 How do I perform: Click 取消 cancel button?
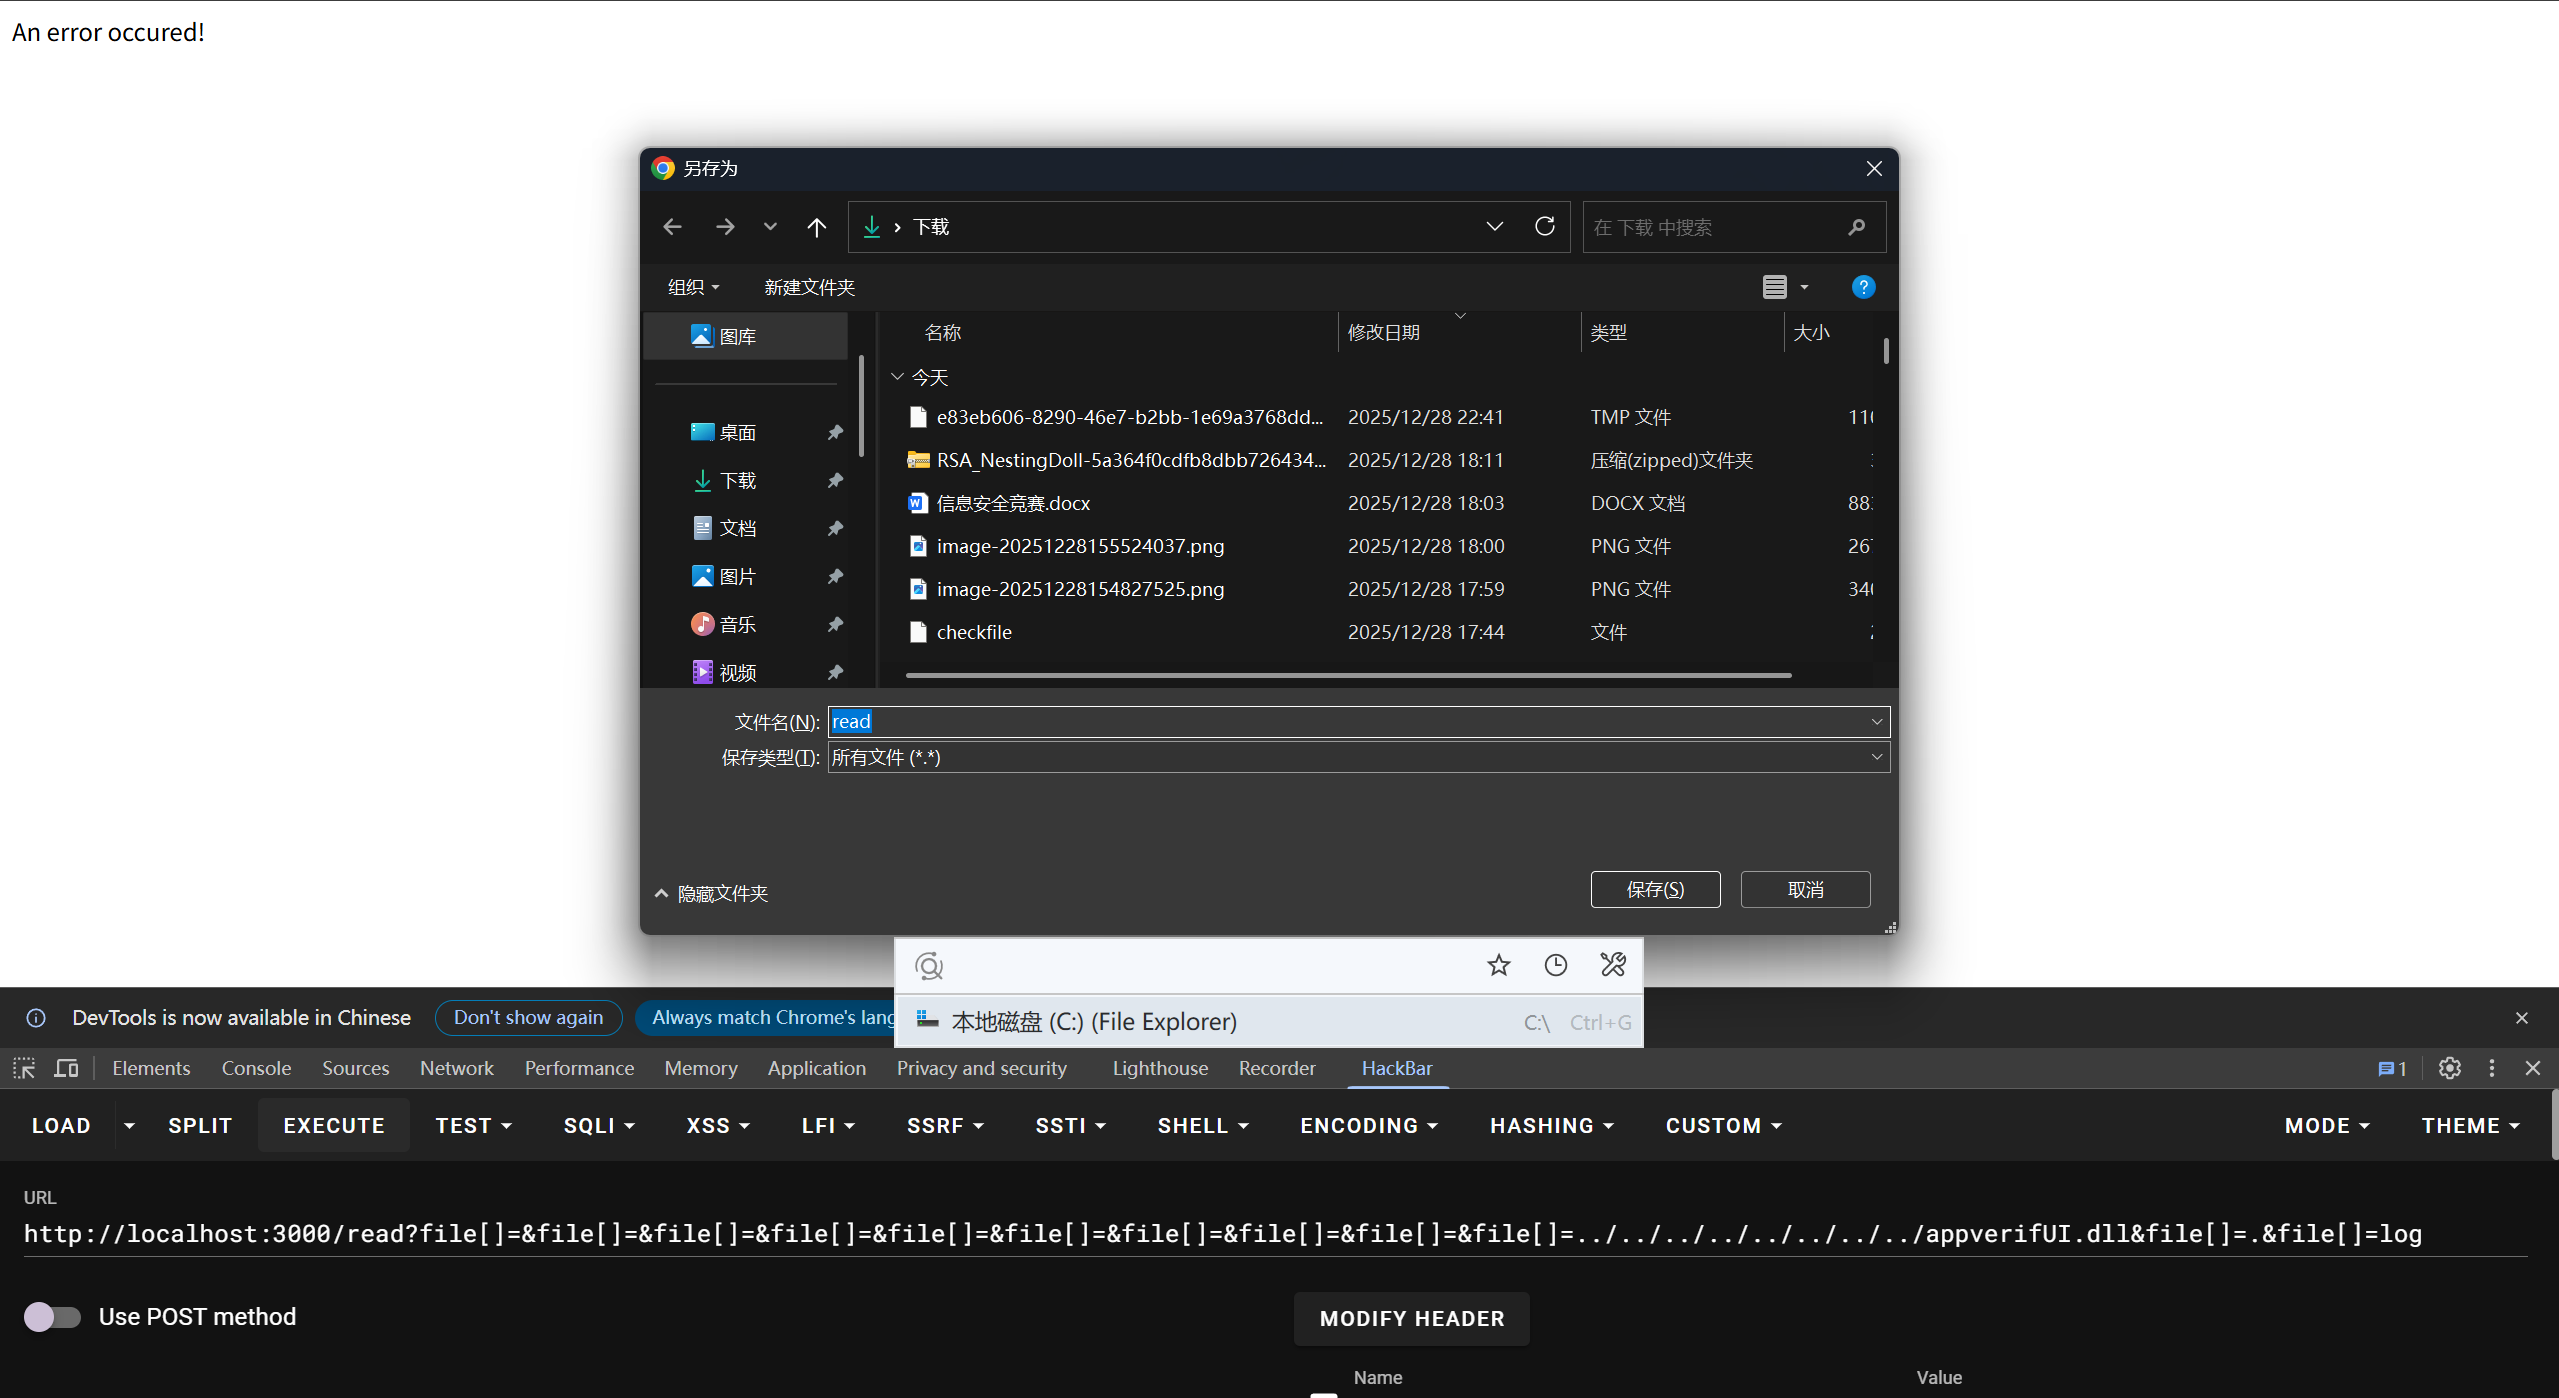click(x=1805, y=889)
